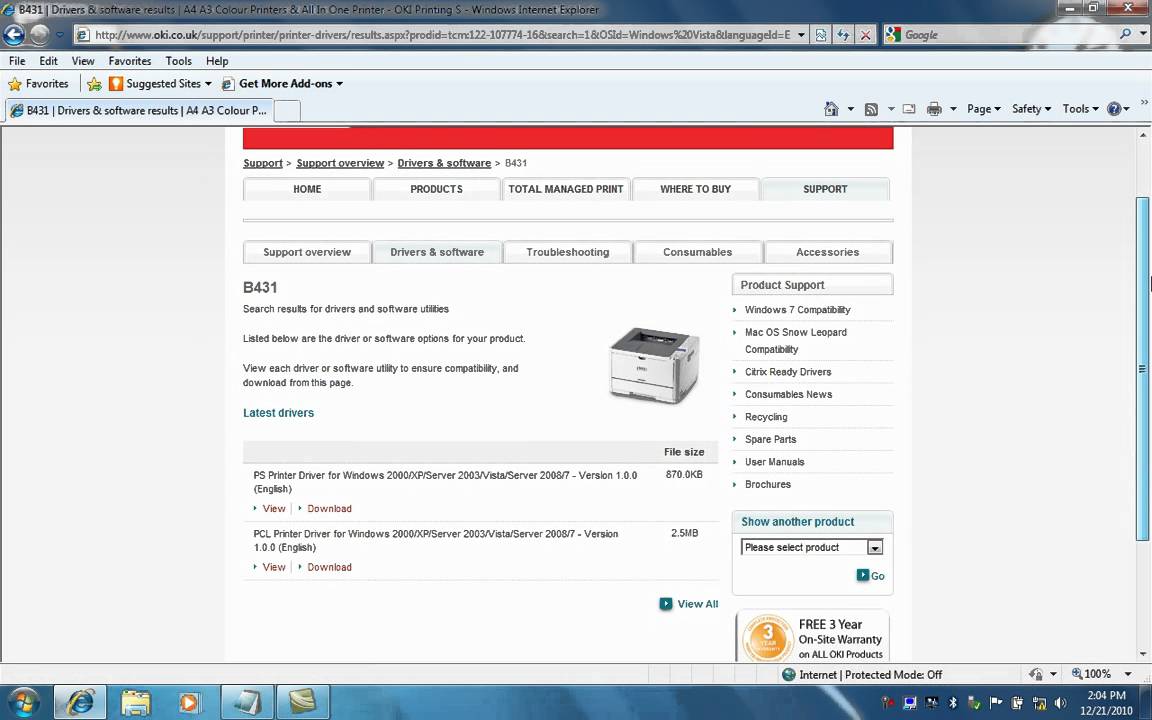Click Support breadcrumb link
Screen dimensions: 1152x720
pos(263,163)
